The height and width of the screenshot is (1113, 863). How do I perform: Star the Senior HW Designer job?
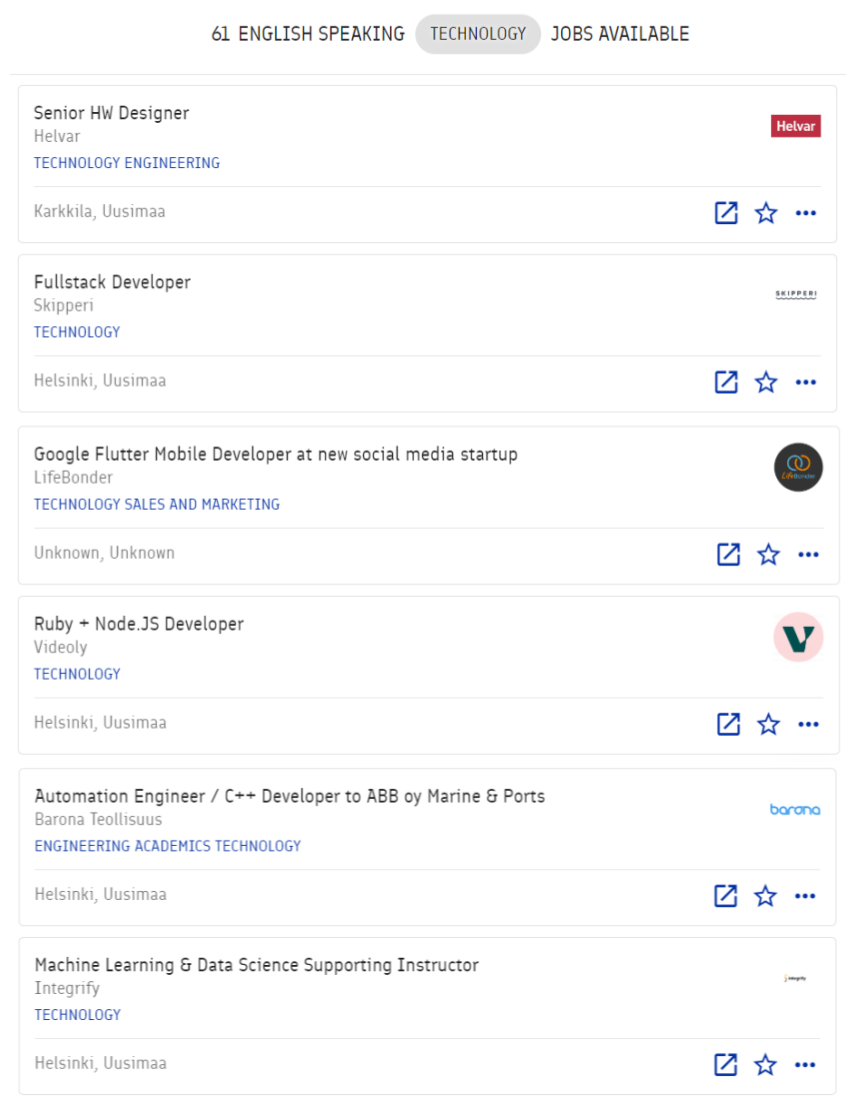[766, 213]
